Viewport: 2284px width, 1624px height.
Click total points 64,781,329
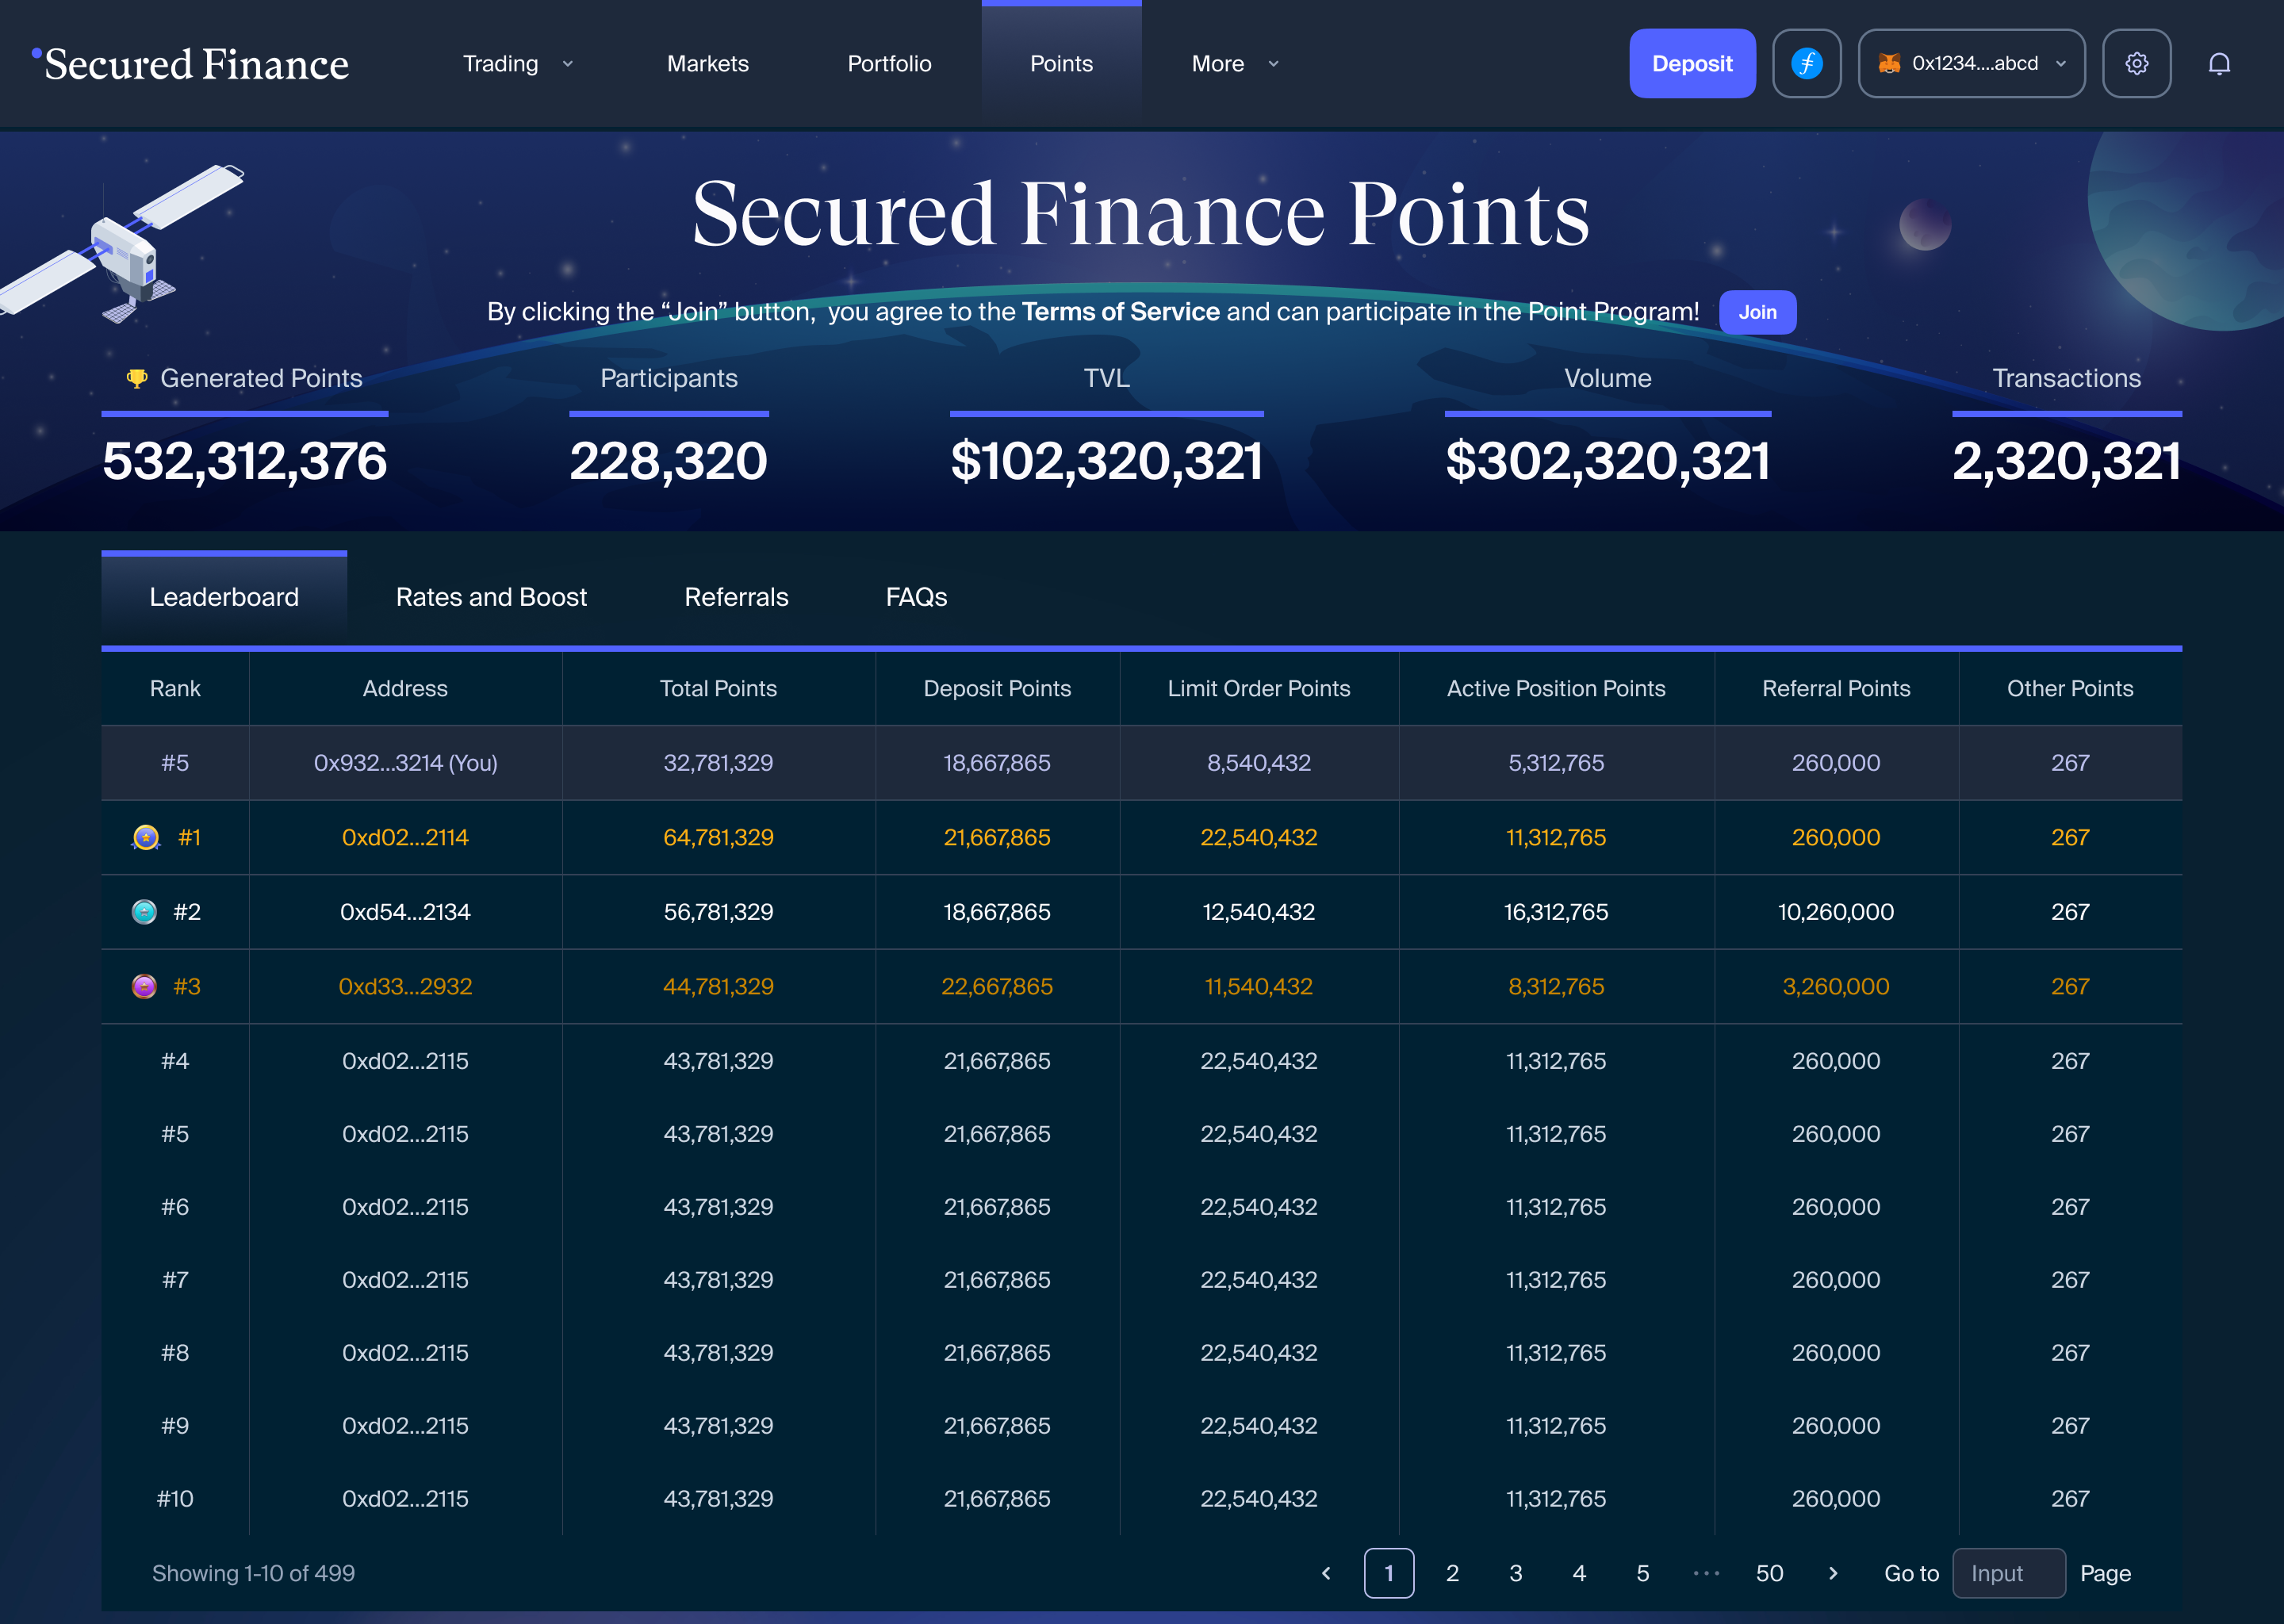click(x=718, y=837)
